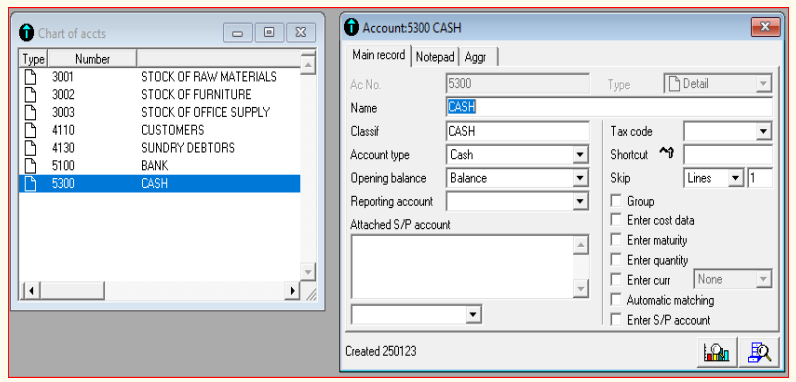Click document icon for account 5100

point(31,166)
